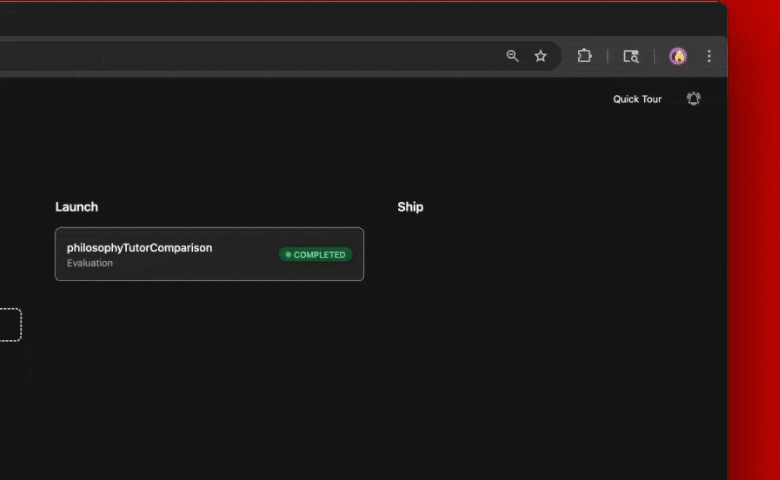The image size is (780, 480).
Task: Open the tab search icon in toolbar
Action: [x=631, y=56]
